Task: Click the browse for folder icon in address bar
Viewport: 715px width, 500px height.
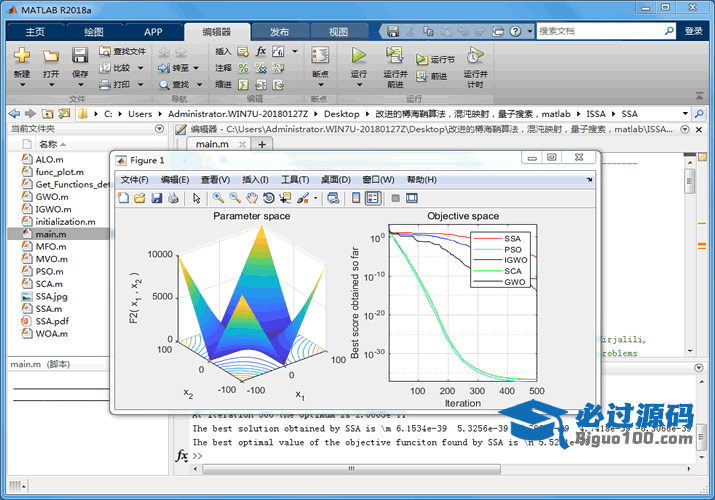Action: point(64,113)
